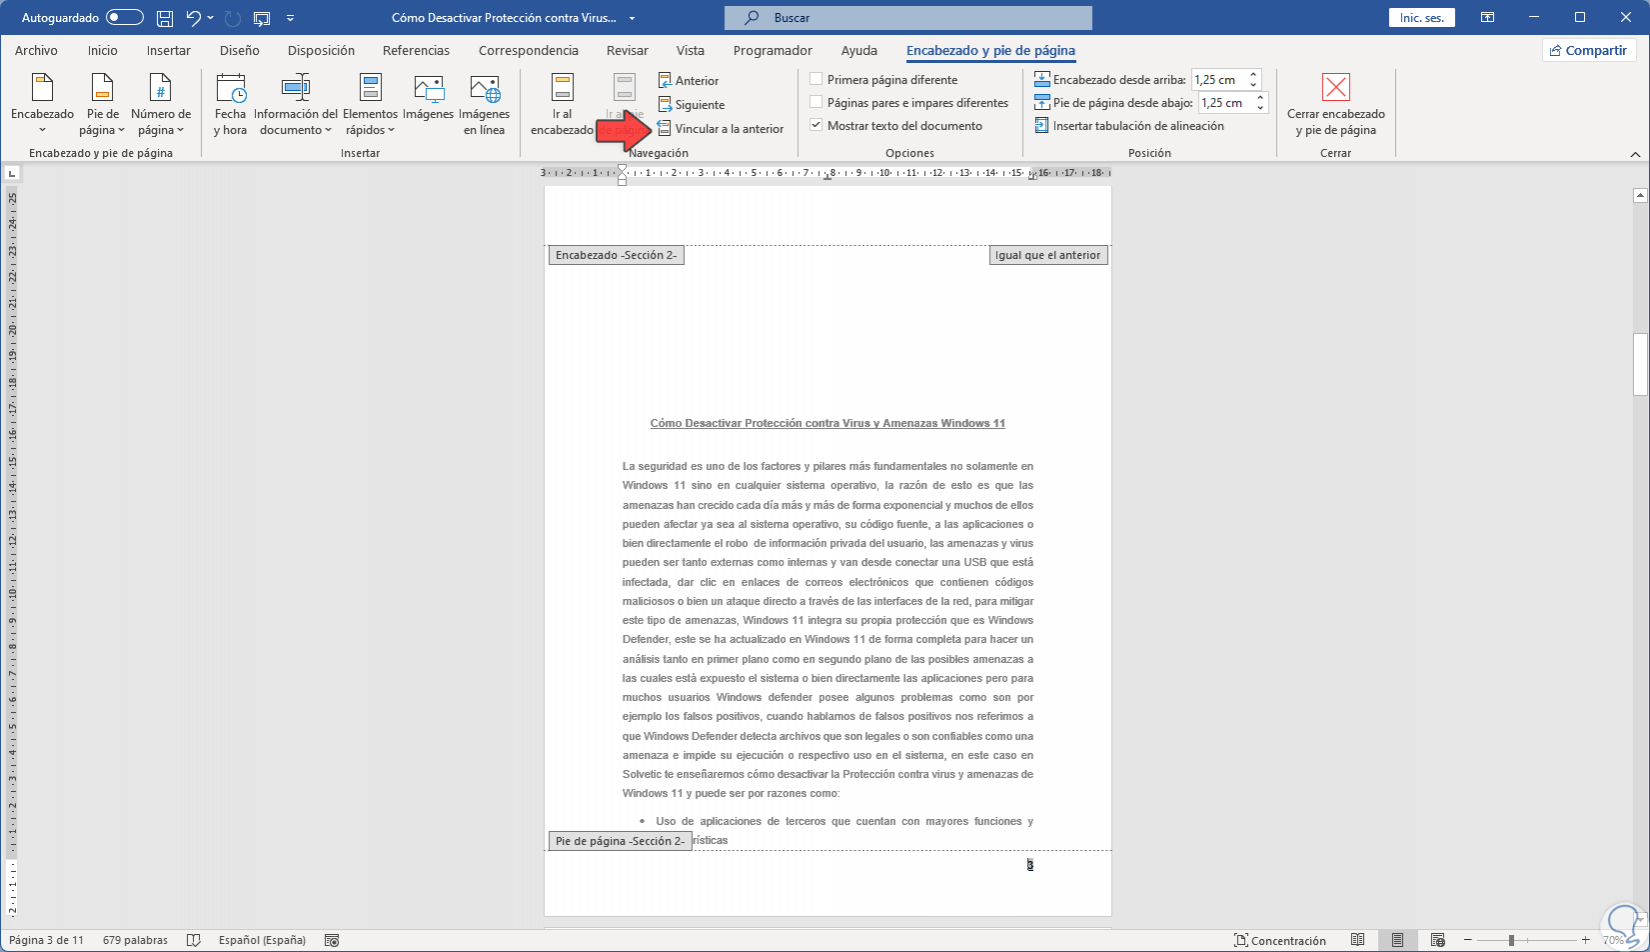
Task: Switch to Web Layout view
Action: point(1437,940)
